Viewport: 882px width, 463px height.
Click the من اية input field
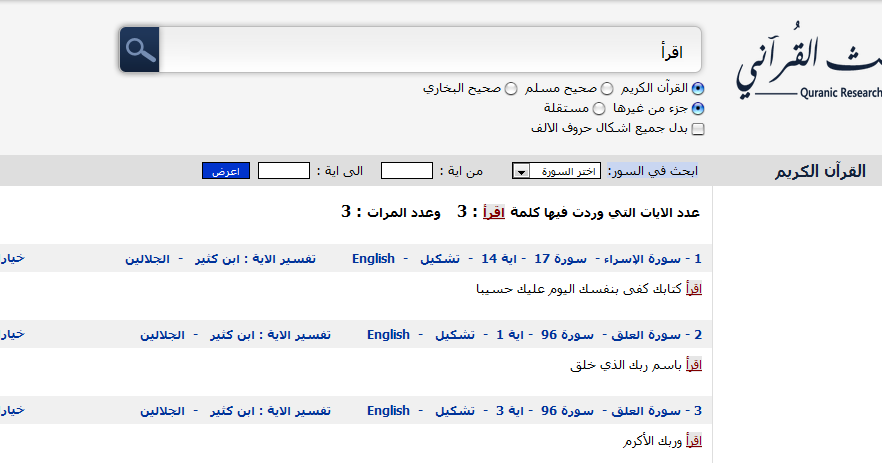coord(407,170)
